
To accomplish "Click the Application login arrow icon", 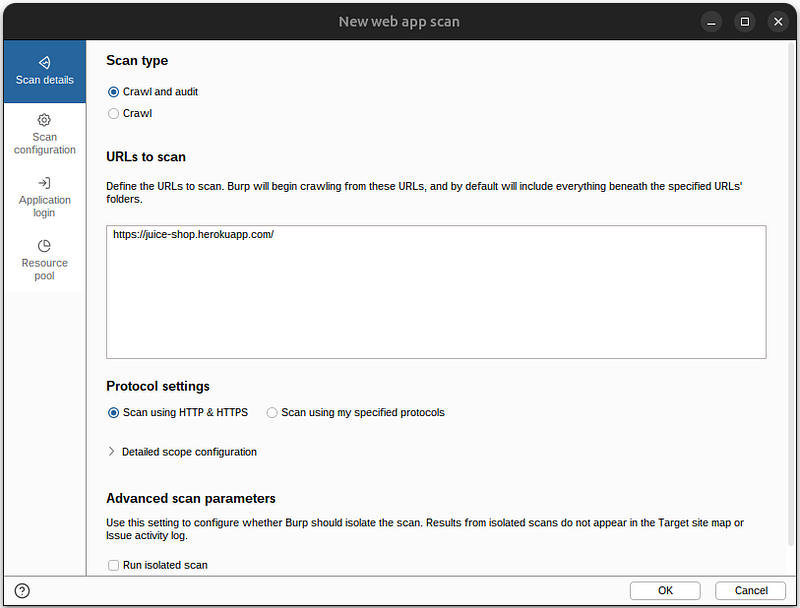I will (x=44, y=183).
